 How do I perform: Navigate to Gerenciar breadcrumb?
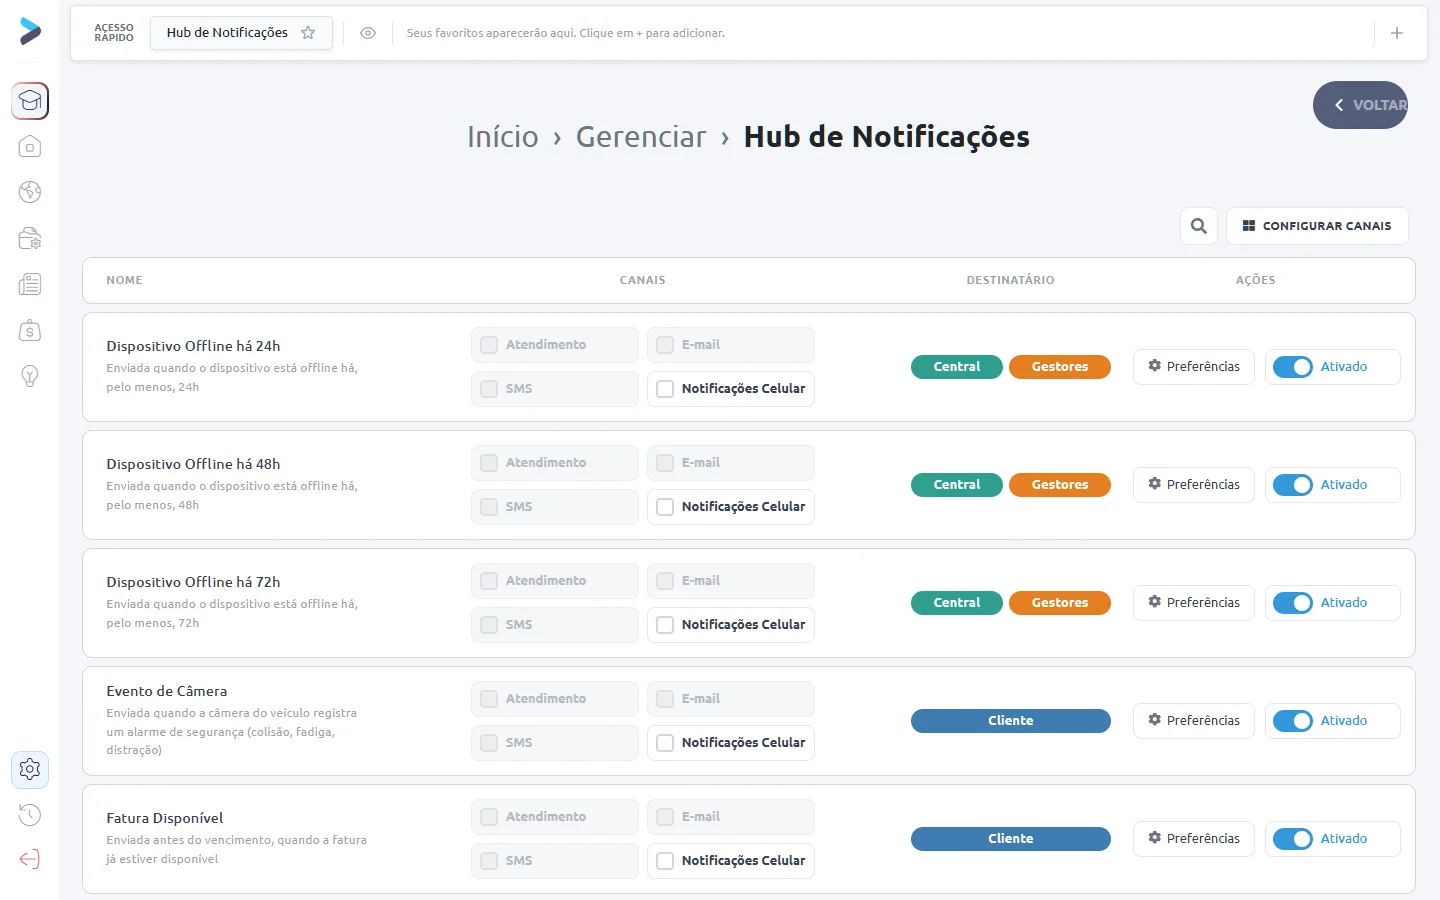pos(641,137)
